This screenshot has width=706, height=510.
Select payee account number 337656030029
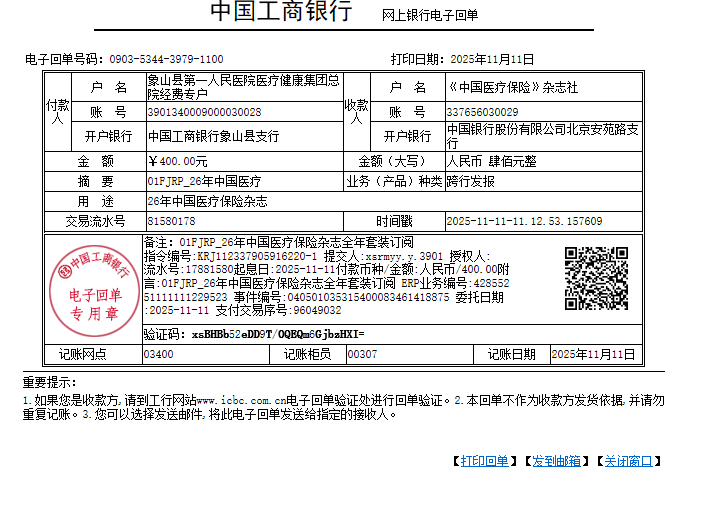point(482,112)
